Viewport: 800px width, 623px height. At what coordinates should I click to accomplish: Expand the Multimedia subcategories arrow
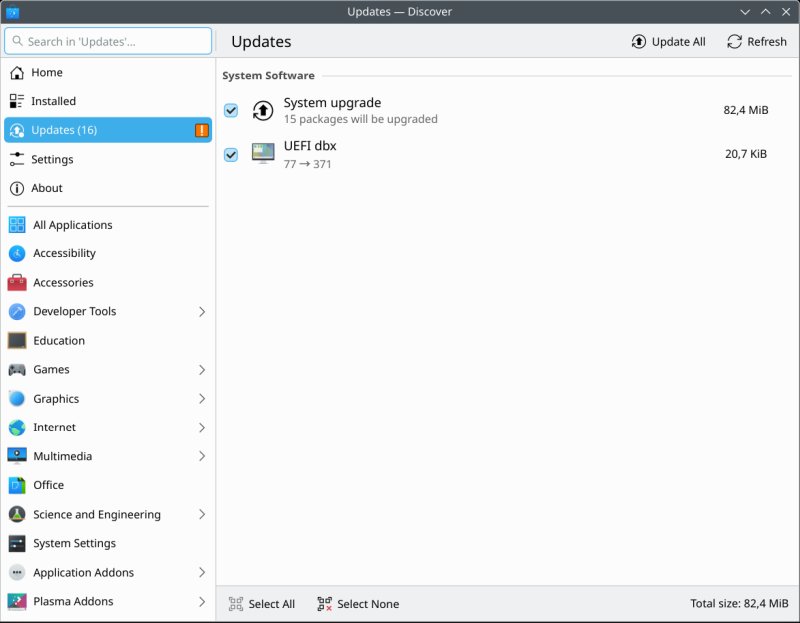click(201, 456)
